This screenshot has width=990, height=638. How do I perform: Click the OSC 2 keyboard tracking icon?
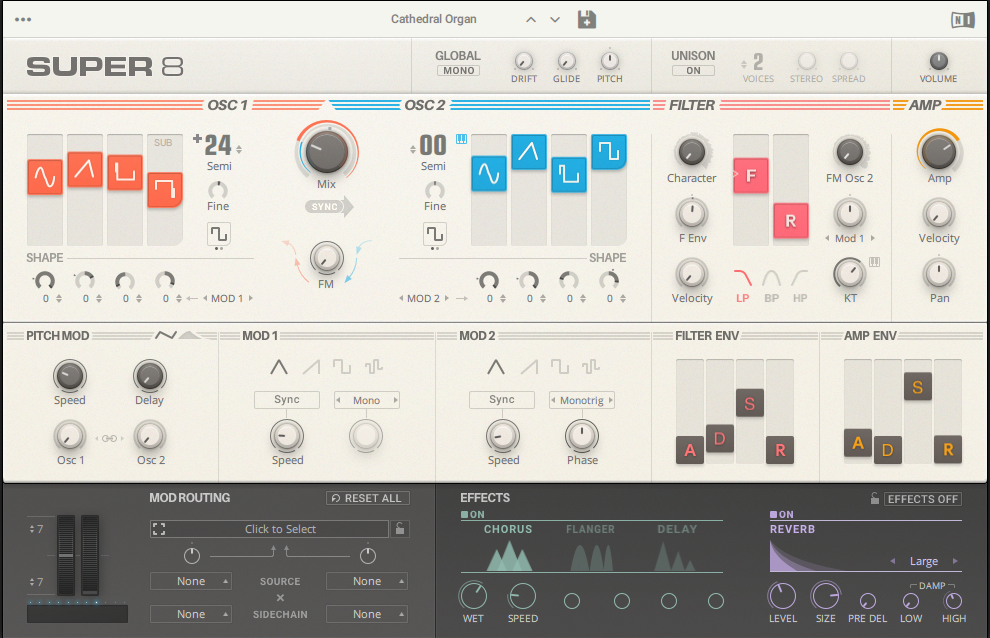(462, 139)
